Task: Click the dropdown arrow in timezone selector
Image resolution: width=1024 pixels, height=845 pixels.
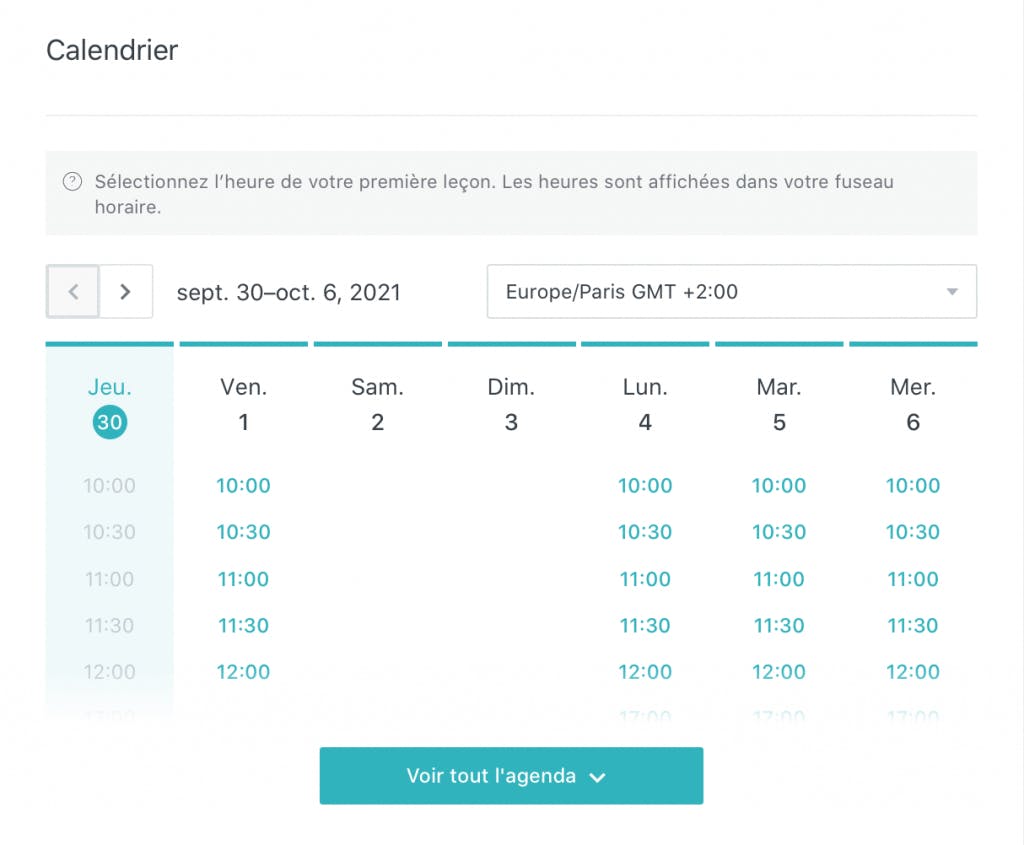Action: [952, 292]
